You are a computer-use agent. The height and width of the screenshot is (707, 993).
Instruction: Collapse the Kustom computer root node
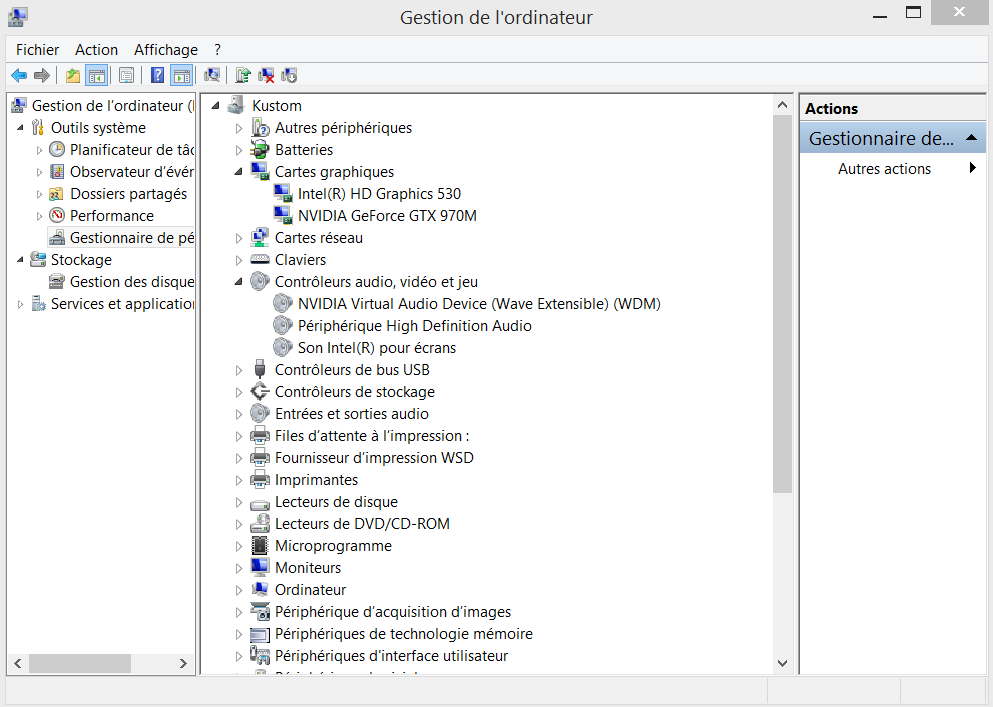216,106
